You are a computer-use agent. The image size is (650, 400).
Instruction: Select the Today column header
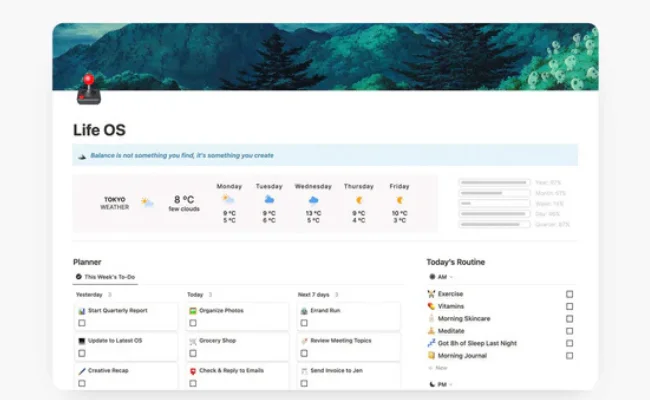(195, 295)
